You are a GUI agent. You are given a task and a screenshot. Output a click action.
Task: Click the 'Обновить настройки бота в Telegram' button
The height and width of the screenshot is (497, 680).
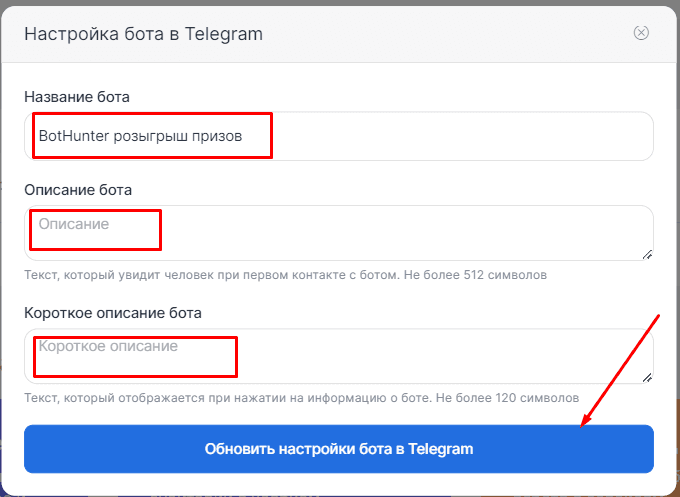[x=339, y=449]
